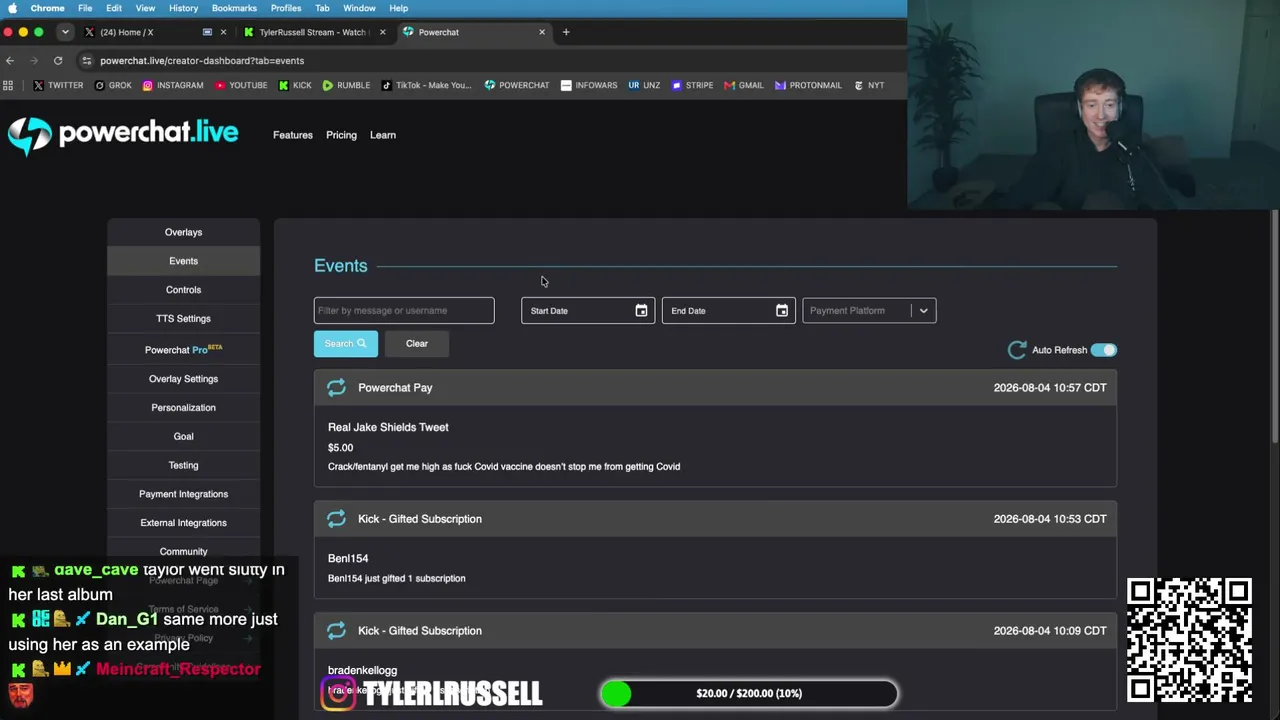Open Overlay Settings in the sidebar
Image resolution: width=1280 pixels, height=720 pixels.
pos(183,379)
